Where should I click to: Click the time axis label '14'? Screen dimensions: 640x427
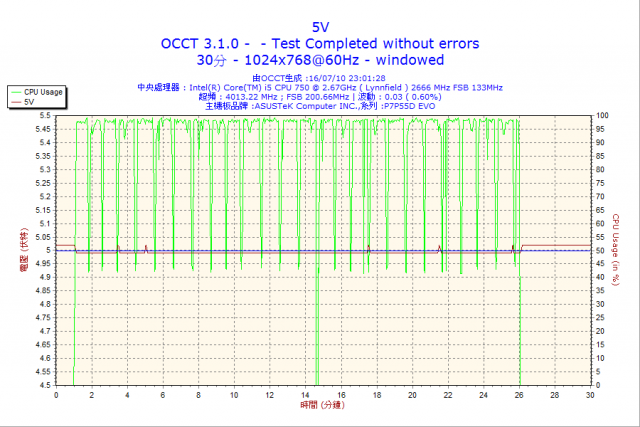tap(305, 395)
